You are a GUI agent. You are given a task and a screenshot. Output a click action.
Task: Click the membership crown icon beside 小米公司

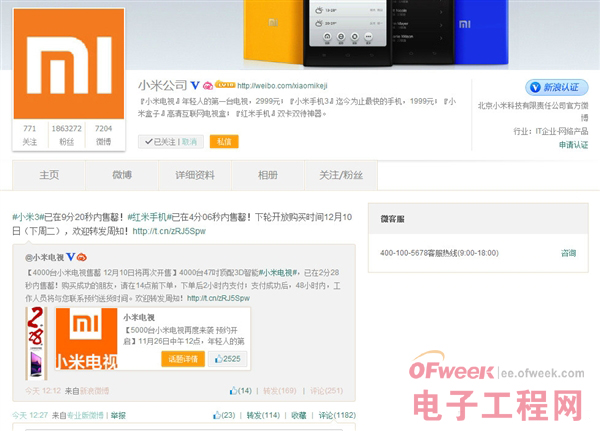[208, 86]
